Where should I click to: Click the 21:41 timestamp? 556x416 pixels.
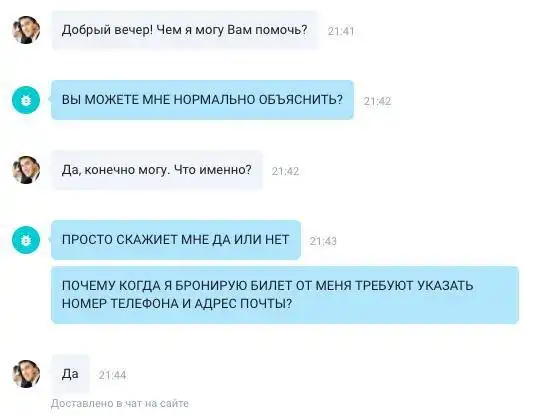[341, 32]
